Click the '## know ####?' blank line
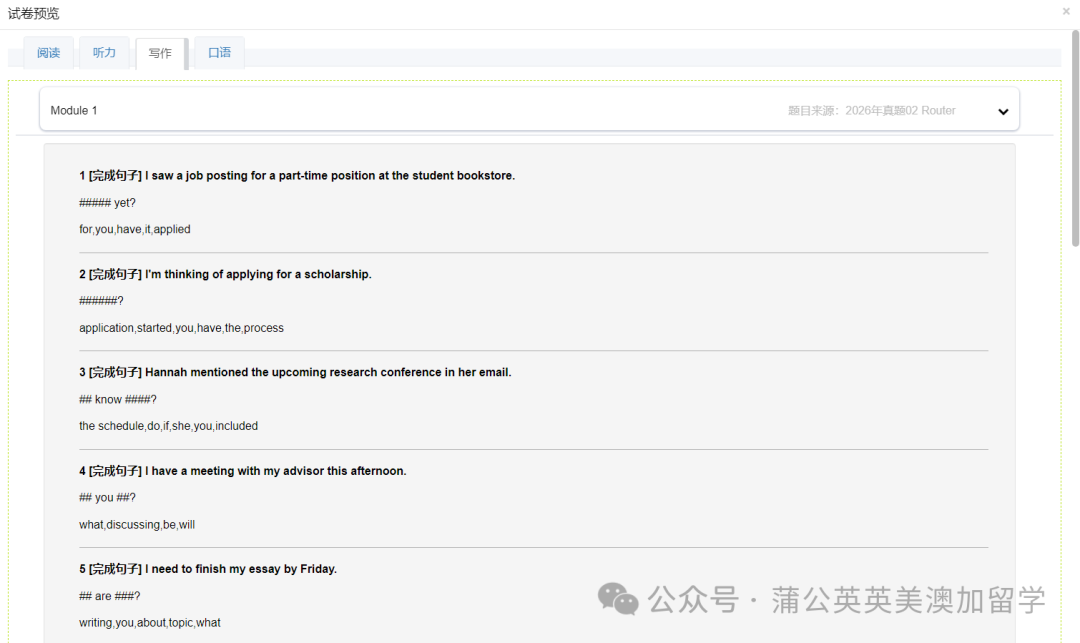 (x=118, y=400)
